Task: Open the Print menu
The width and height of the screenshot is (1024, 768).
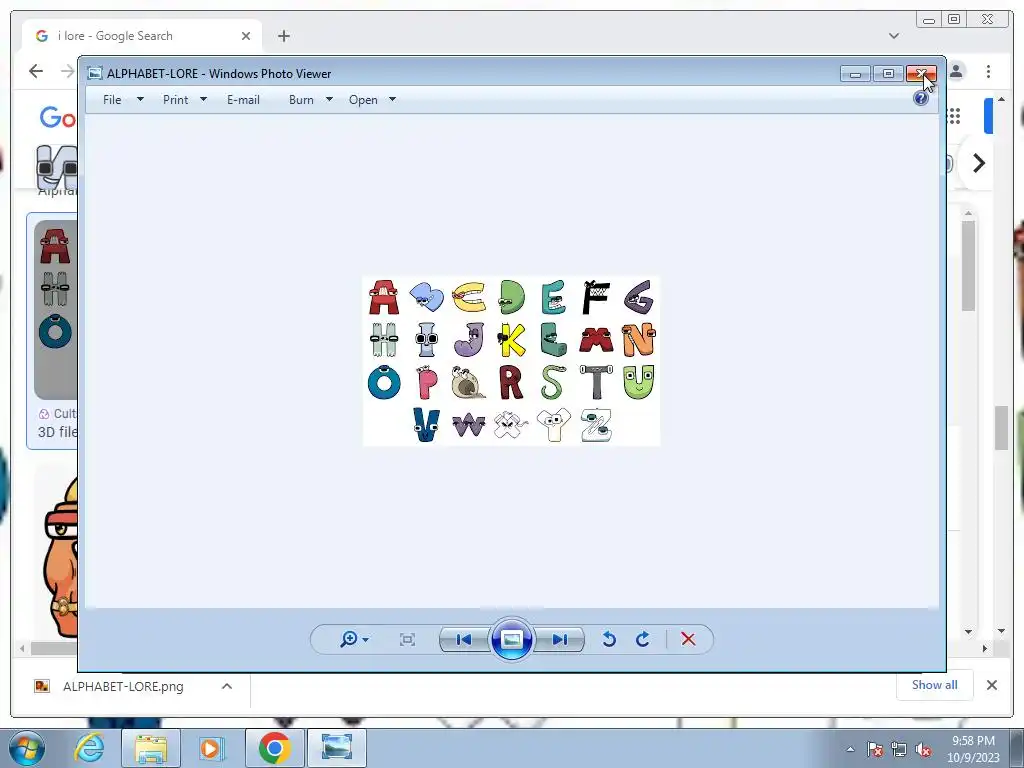Action: click(x=175, y=100)
